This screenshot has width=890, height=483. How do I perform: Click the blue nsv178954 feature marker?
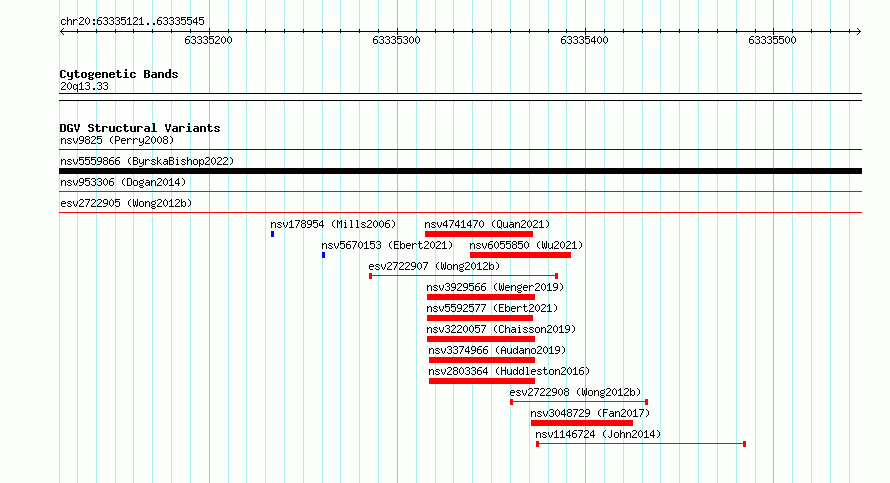(x=272, y=234)
